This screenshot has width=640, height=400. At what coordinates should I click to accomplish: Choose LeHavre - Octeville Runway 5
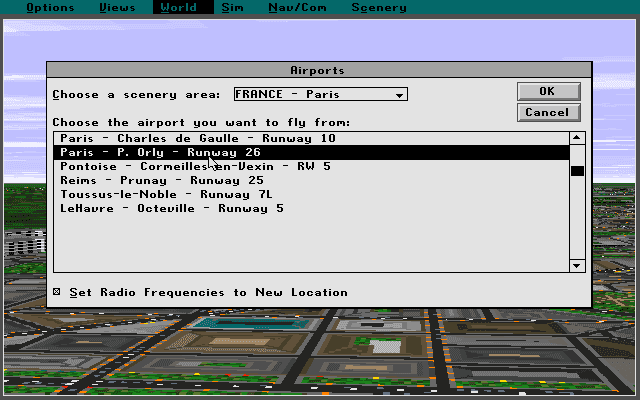[x=172, y=208]
